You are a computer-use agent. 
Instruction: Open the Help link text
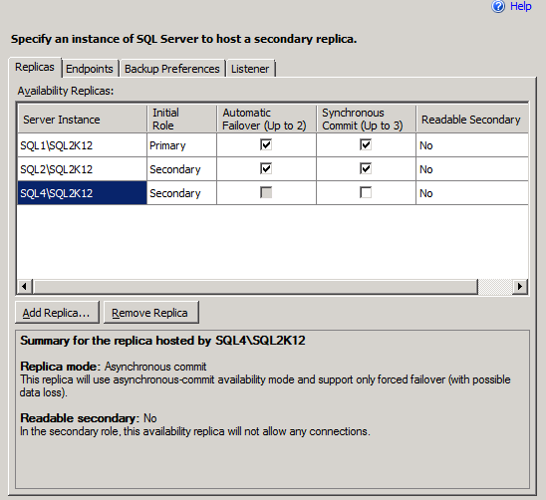(x=520, y=7)
